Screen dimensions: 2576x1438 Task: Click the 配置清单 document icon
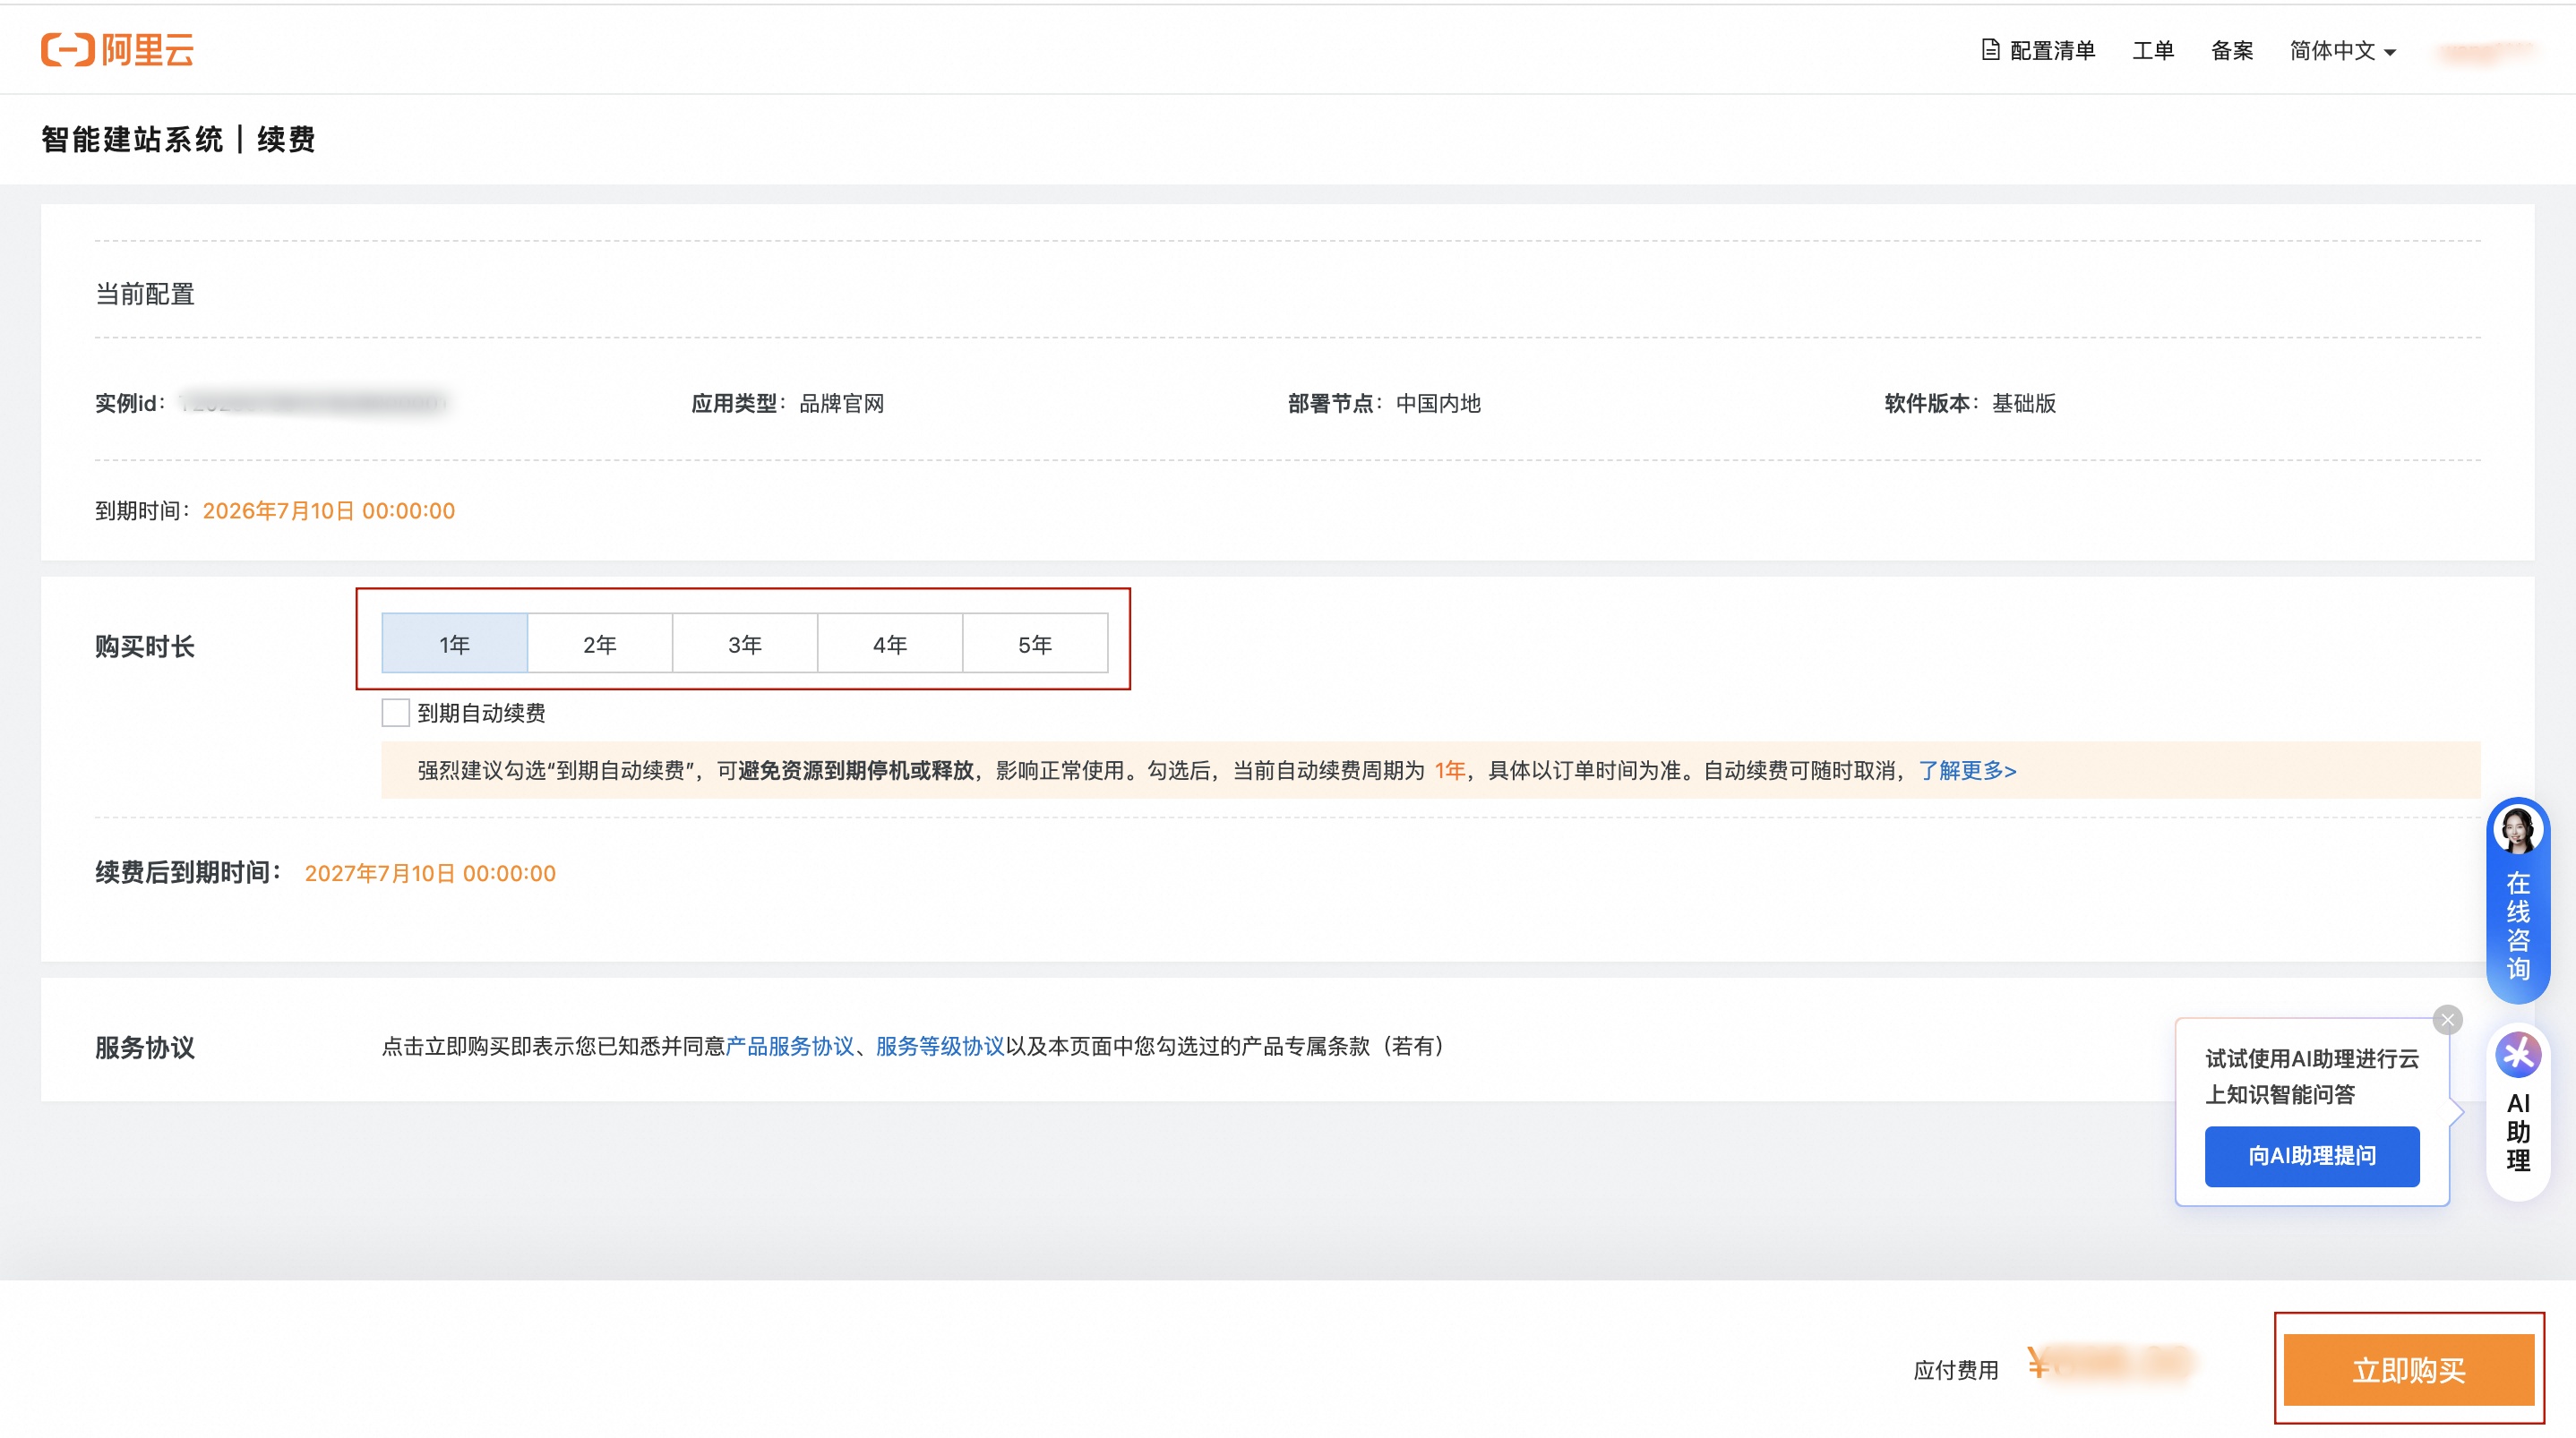[x=1990, y=50]
